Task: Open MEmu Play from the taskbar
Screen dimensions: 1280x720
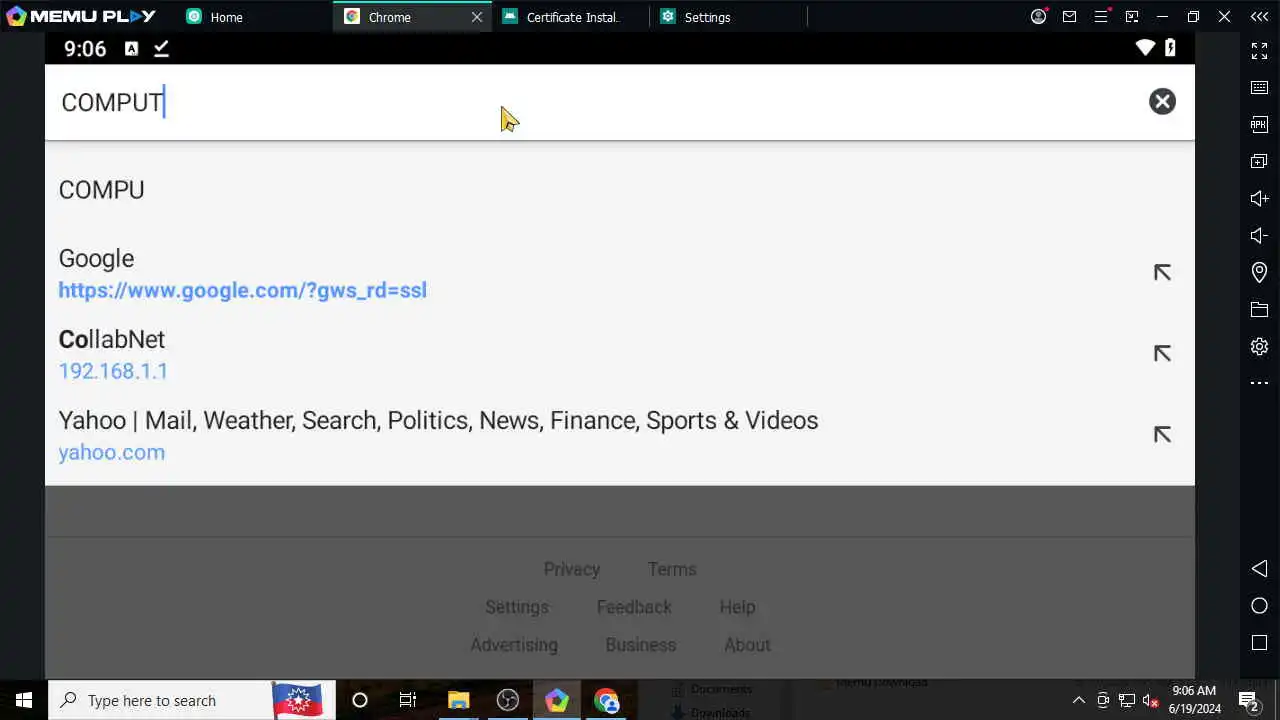Action: pos(557,700)
